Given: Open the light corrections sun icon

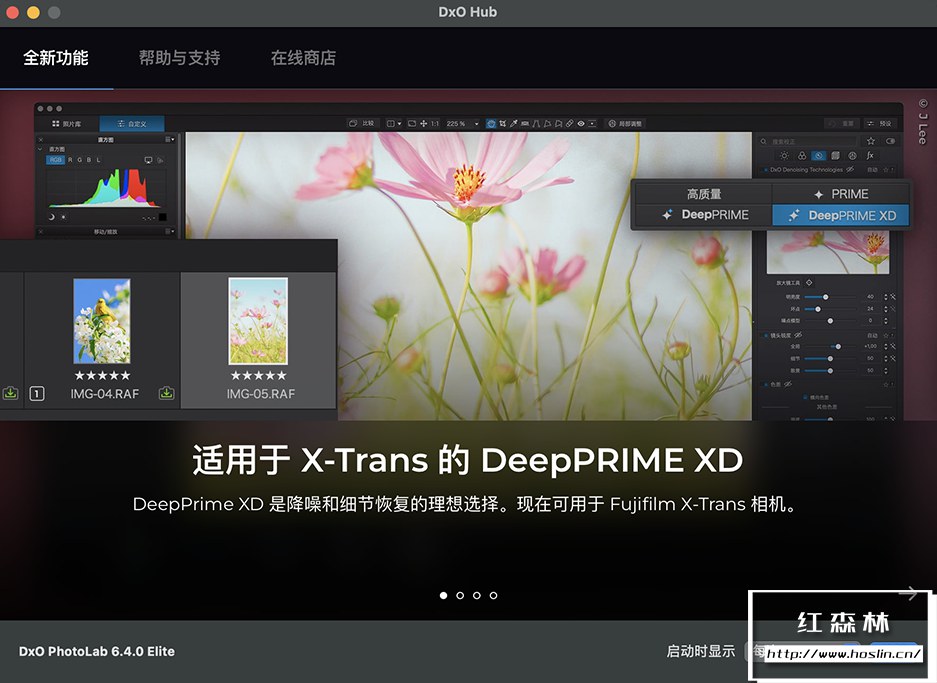Looking at the screenshot, I should tap(784, 155).
